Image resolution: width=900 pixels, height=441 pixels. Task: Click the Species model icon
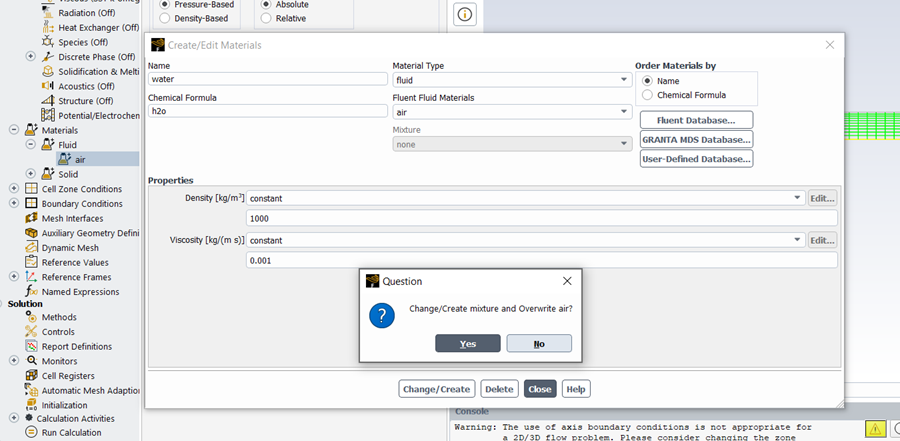48,42
